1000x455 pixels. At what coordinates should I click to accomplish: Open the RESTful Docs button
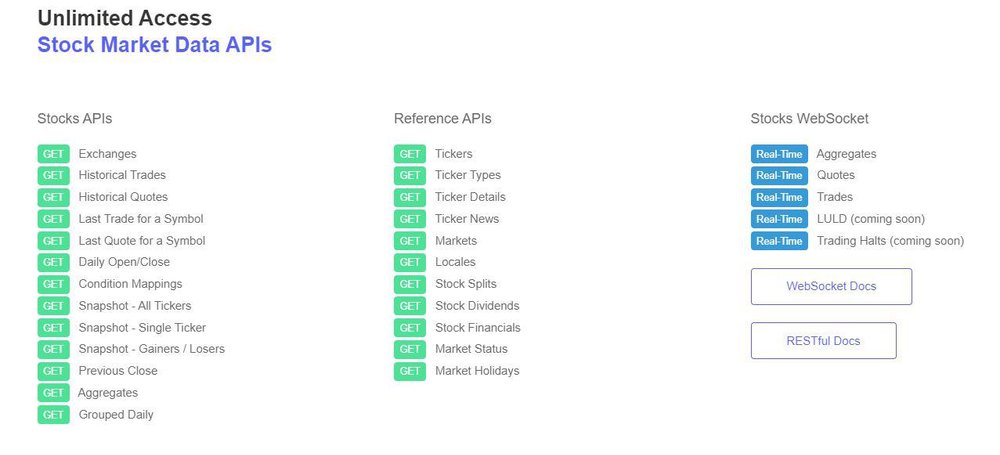[823, 341]
